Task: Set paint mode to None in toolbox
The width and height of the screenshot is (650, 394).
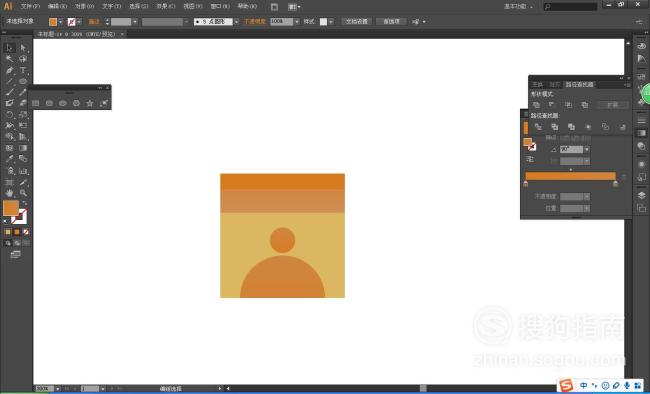Action: [x=26, y=232]
